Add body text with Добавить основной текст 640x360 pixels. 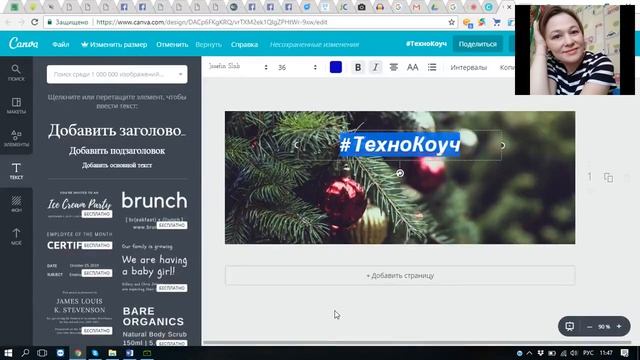(117, 165)
